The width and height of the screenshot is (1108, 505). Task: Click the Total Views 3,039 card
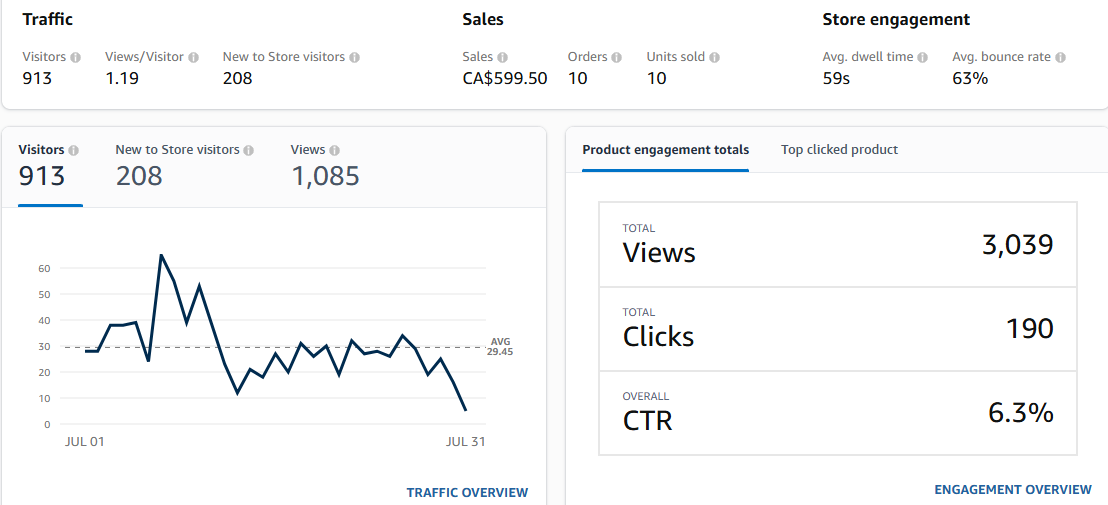point(838,245)
